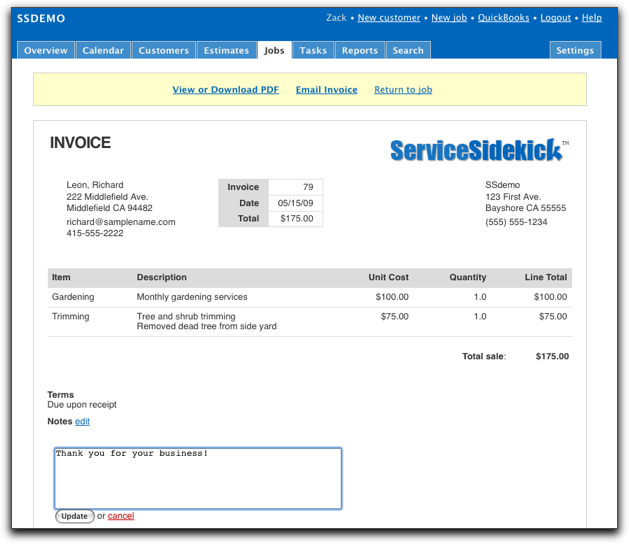Select the Jobs tab

(274, 51)
